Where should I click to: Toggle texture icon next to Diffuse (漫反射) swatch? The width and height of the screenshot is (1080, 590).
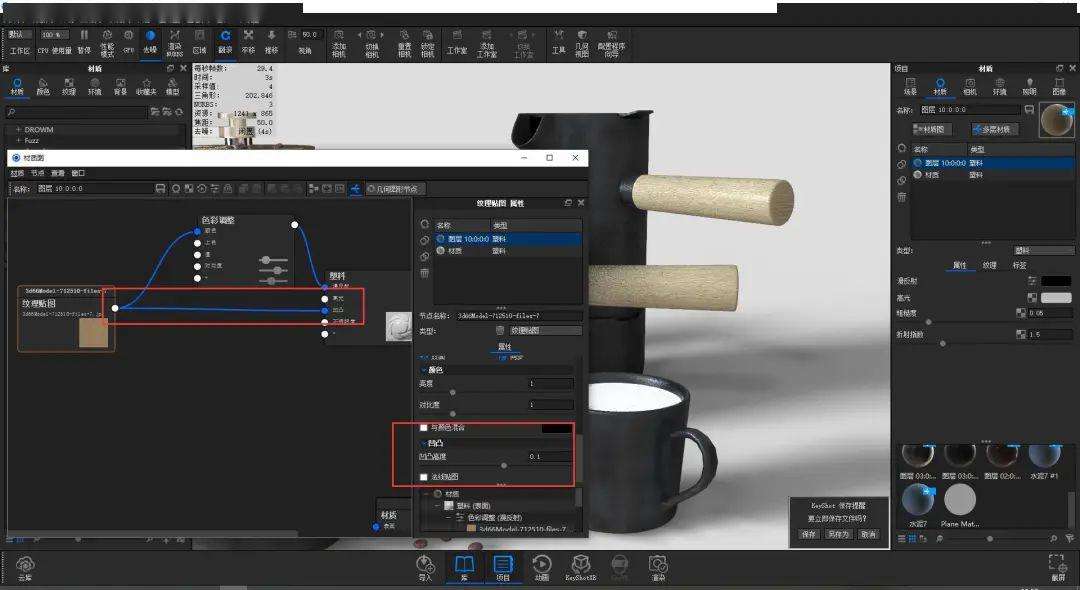pyautogui.click(x=1032, y=281)
